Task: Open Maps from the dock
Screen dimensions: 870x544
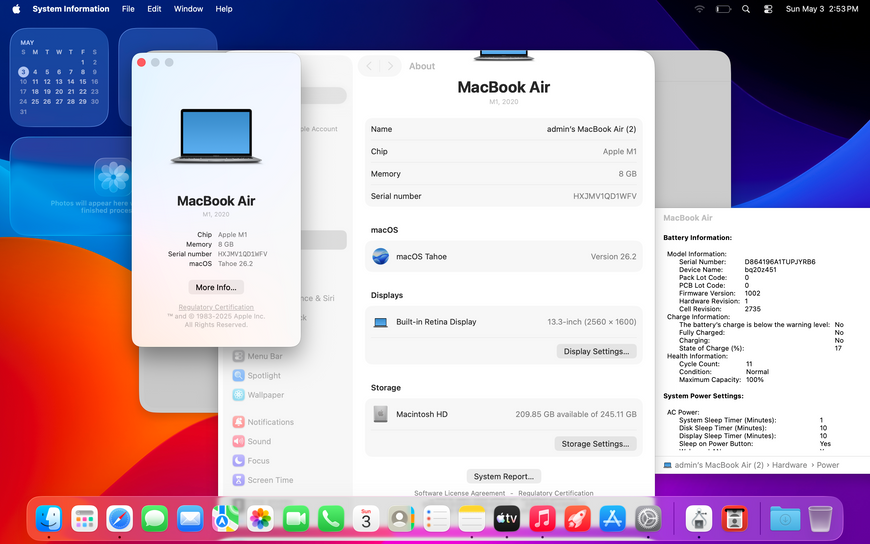Action: pyautogui.click(x=225, y=519)
